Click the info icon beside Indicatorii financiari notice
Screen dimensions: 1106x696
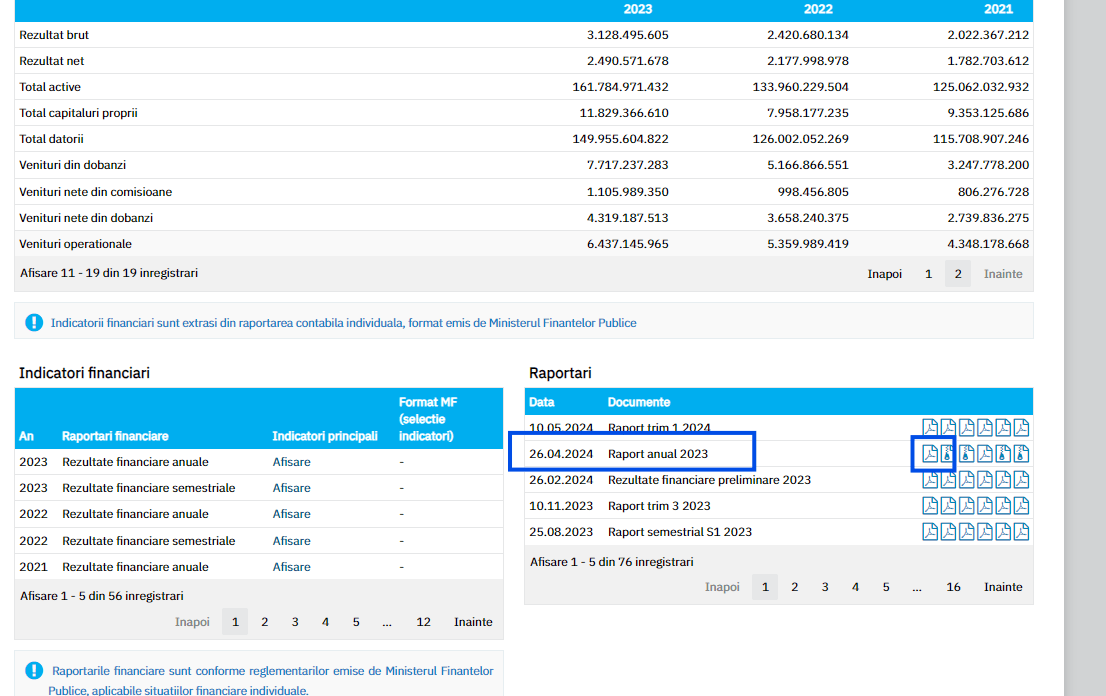[x=34, y=323]
